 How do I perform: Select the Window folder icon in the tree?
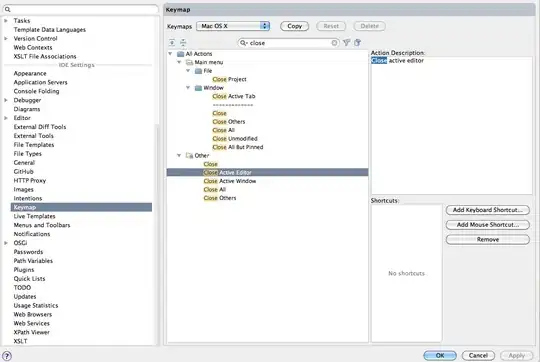click(x=198, y=88)
